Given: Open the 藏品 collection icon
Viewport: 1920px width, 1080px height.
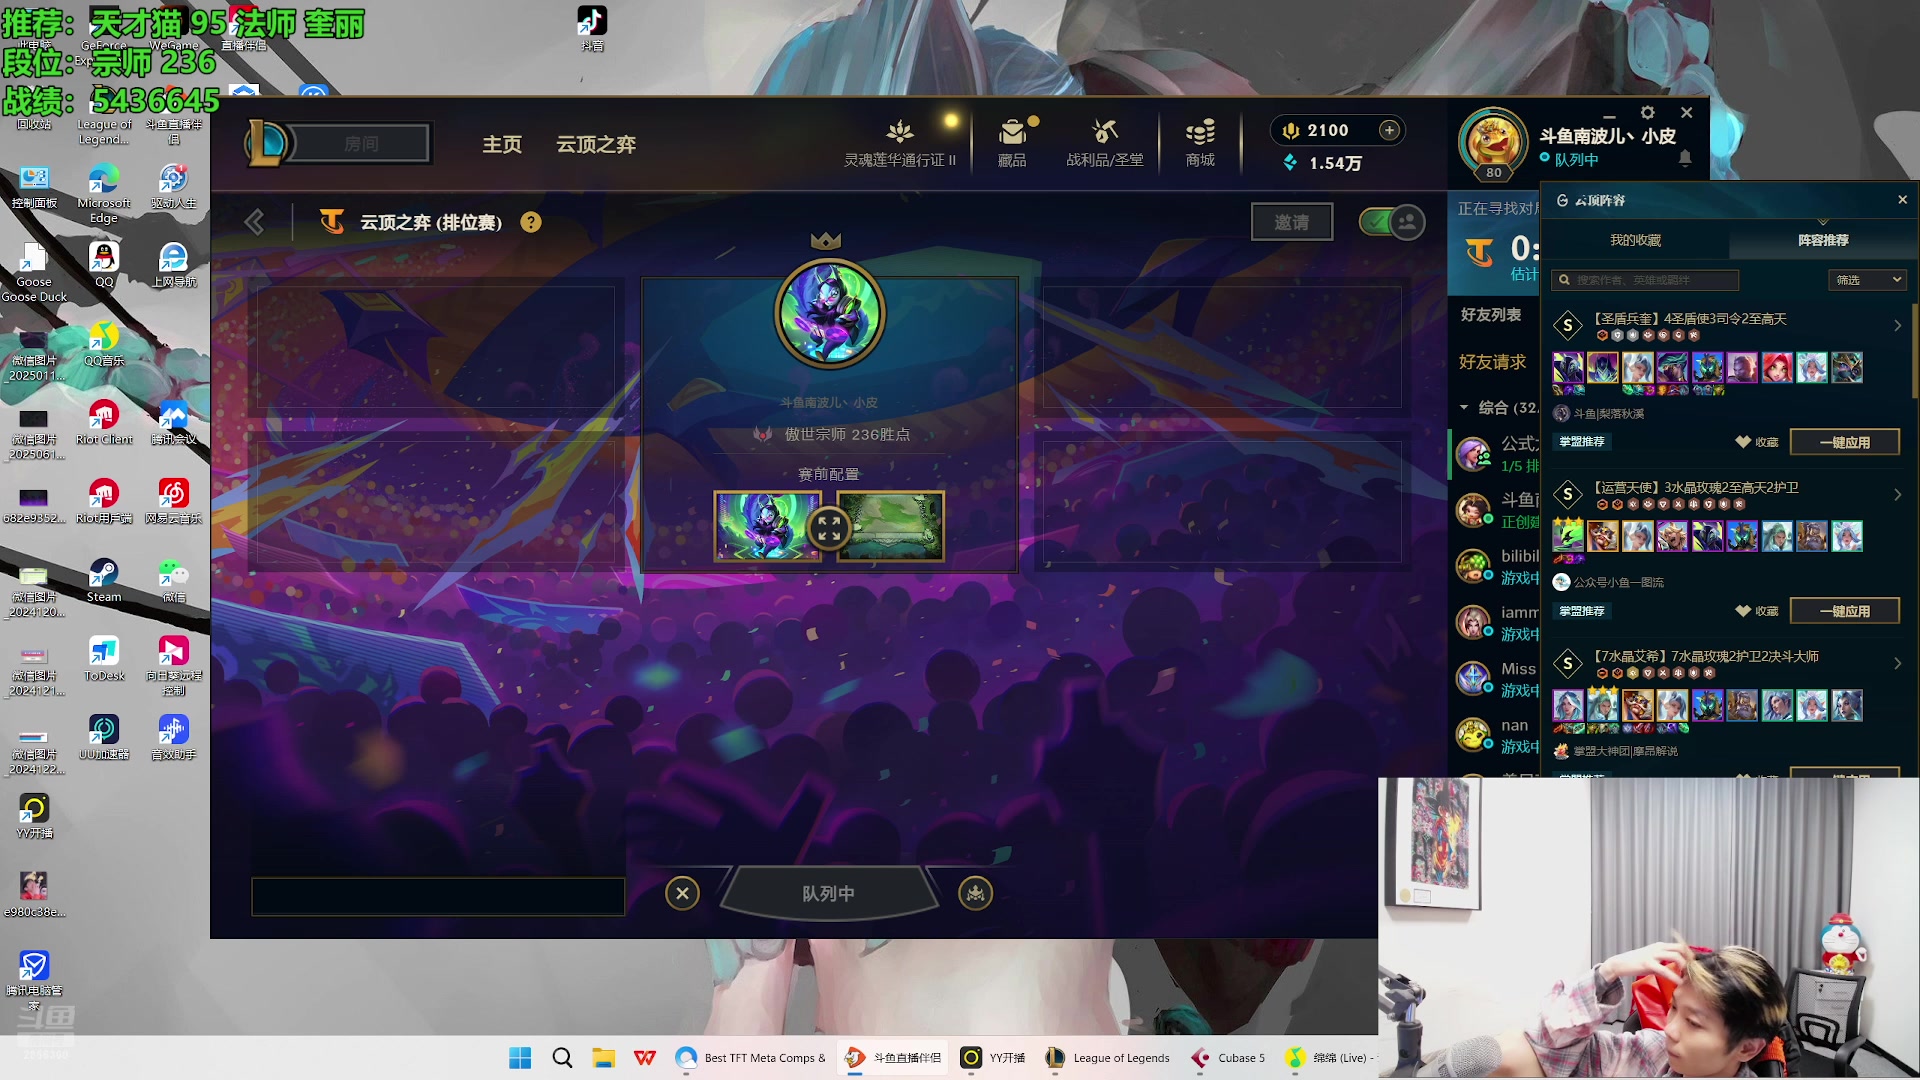Looking at the screenshot, I should pyautogui.click(x=1012, y=132).
